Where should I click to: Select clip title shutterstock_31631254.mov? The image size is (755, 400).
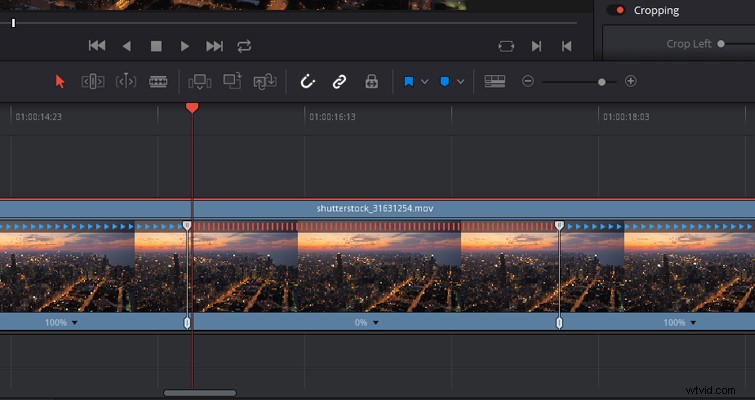(x=375, y=208)
